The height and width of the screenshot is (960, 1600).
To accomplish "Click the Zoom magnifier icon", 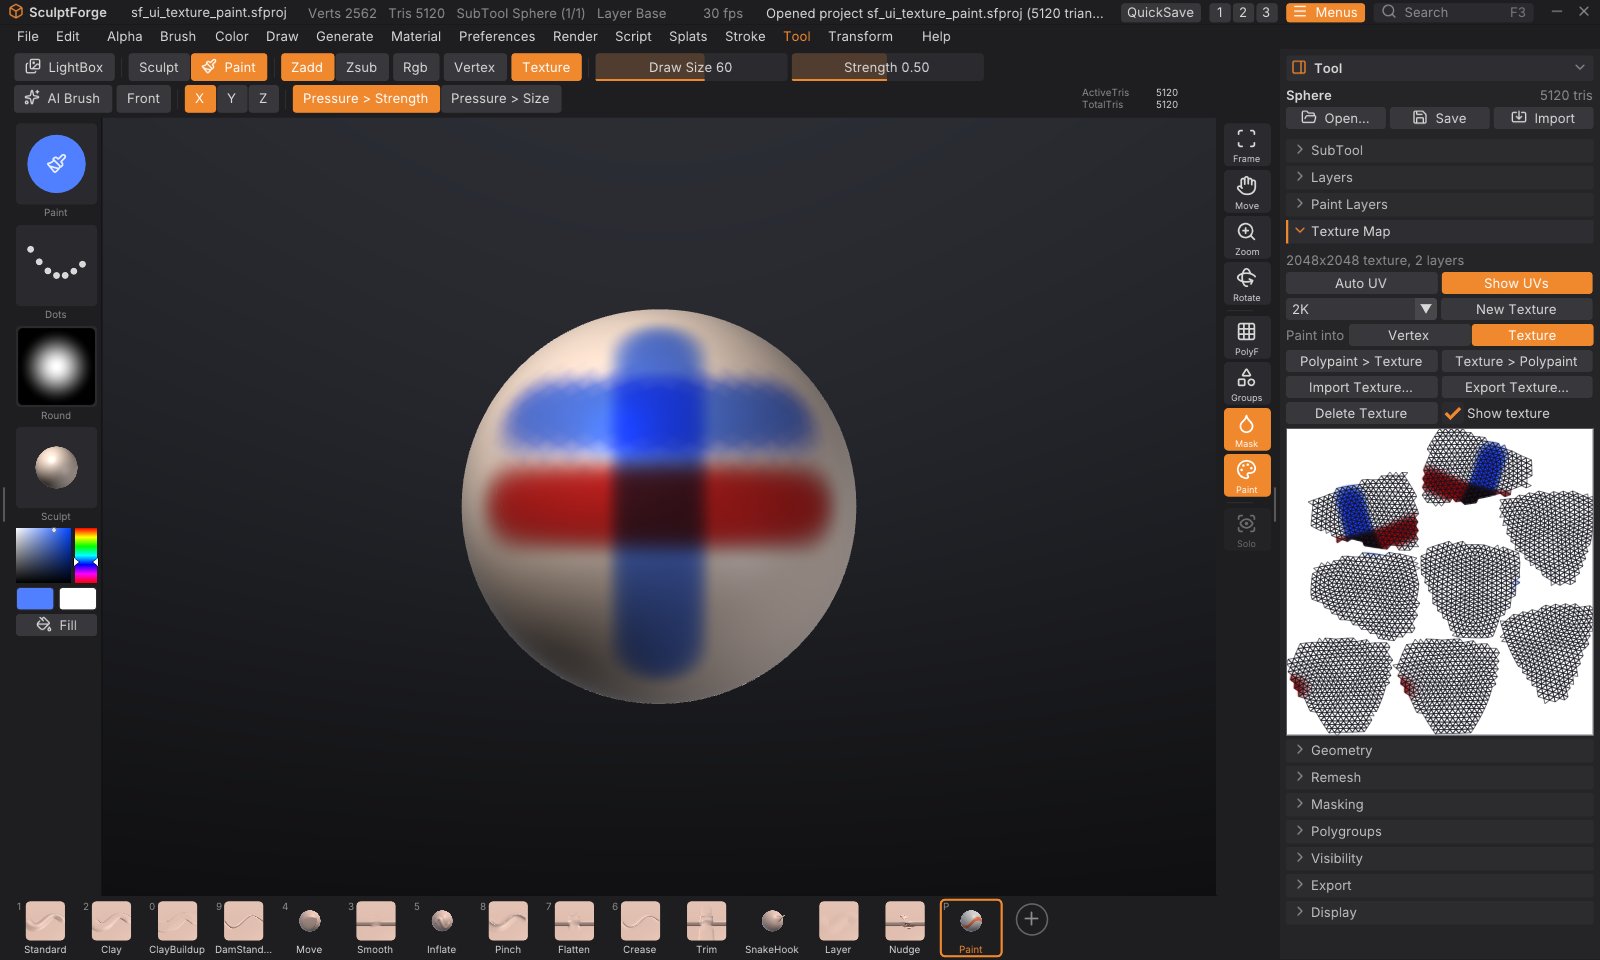I will click(x=1246, y=238).
